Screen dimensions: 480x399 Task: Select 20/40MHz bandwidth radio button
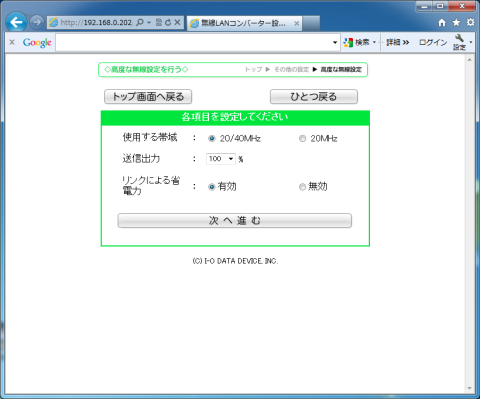[212, 138]
